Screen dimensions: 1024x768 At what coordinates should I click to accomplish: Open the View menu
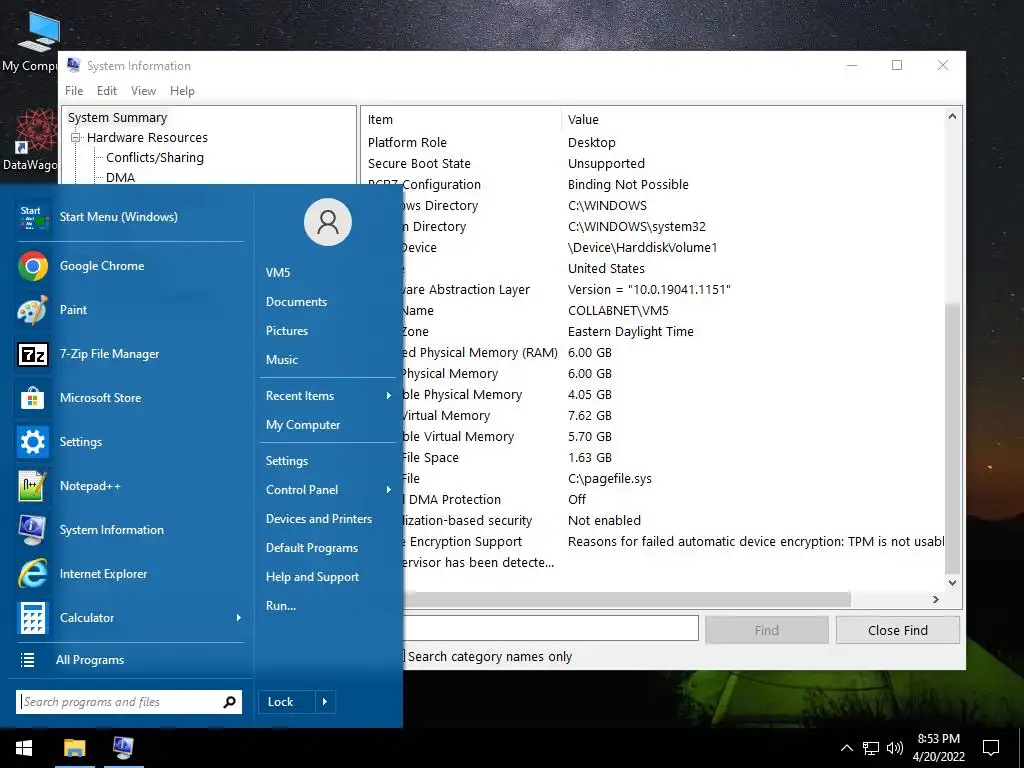pos(143,91)
